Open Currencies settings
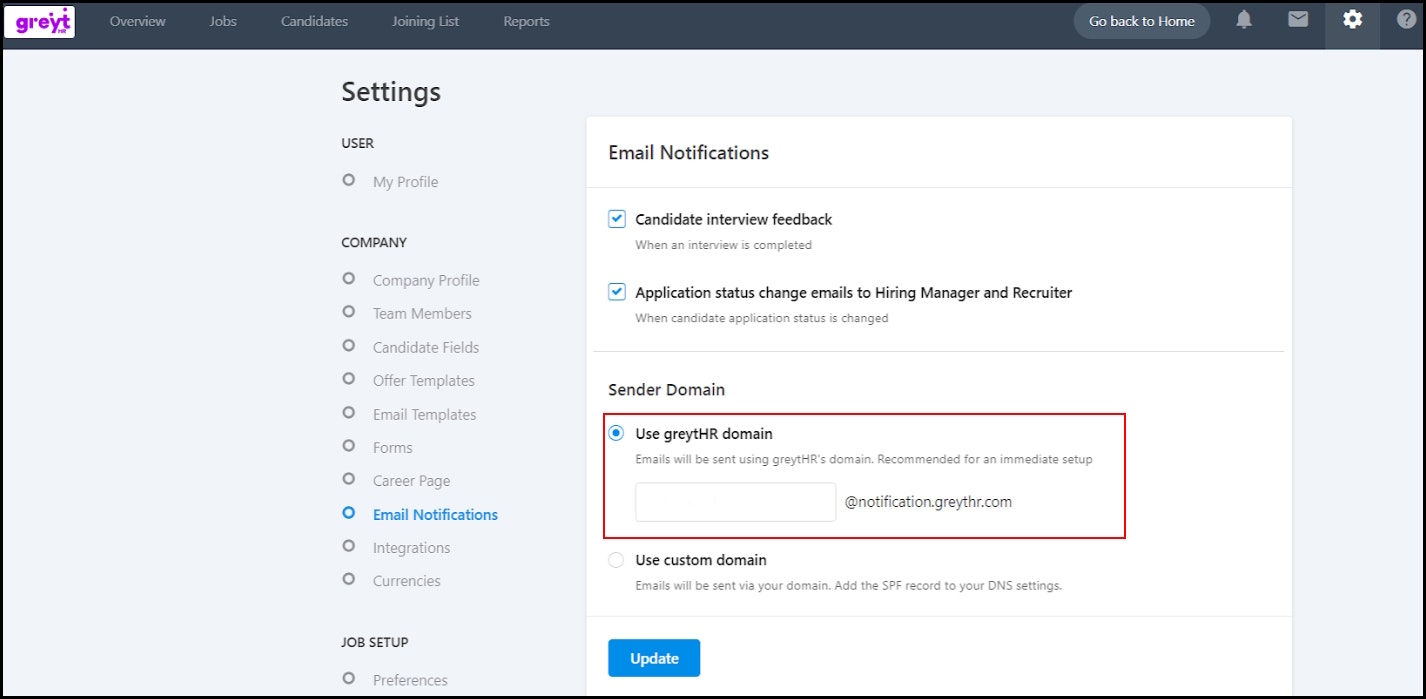 point(407,580)
